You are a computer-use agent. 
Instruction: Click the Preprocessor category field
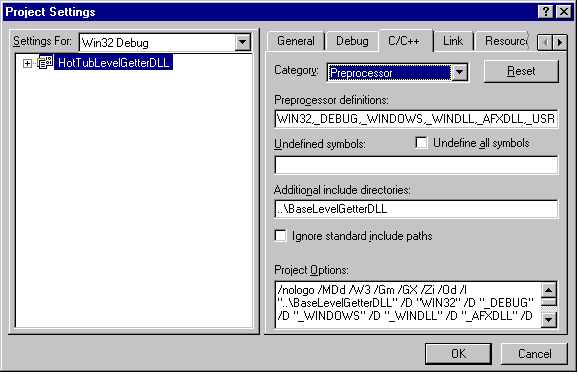(389, 73)
